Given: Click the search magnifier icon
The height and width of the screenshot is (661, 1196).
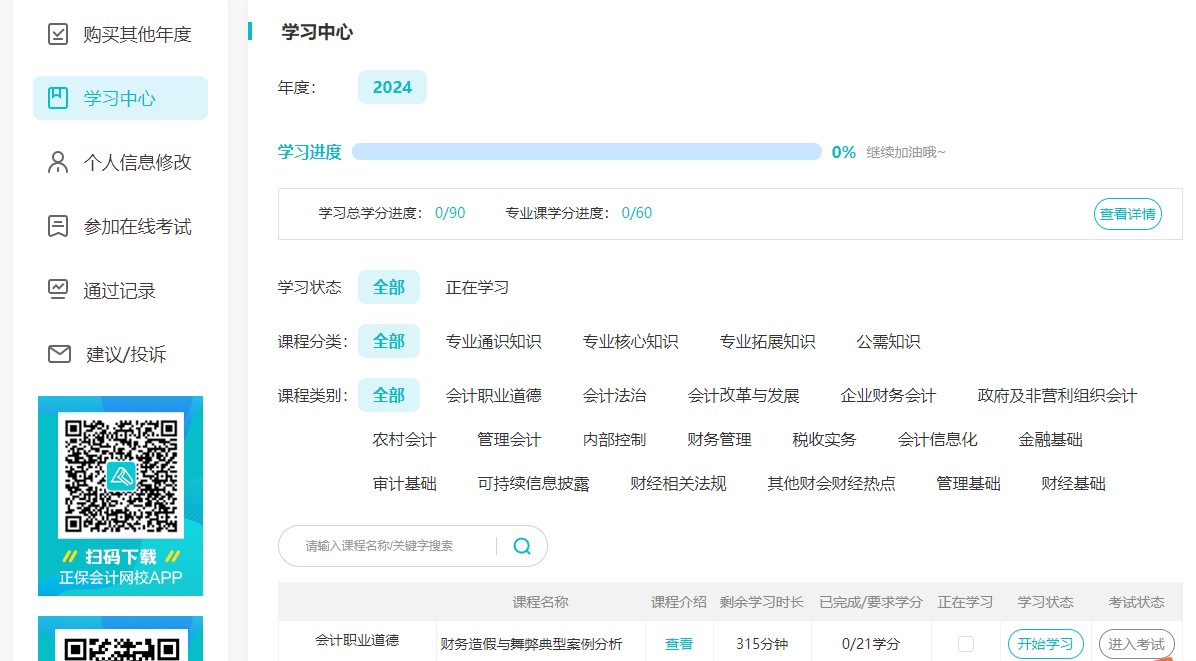Looking at the screenshot, I should click(521, 546).
